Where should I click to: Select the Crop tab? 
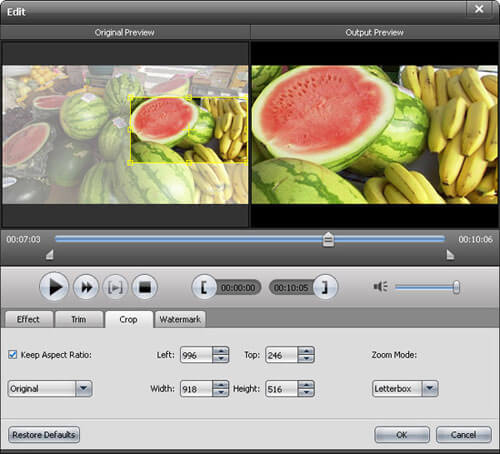[129, 319]
